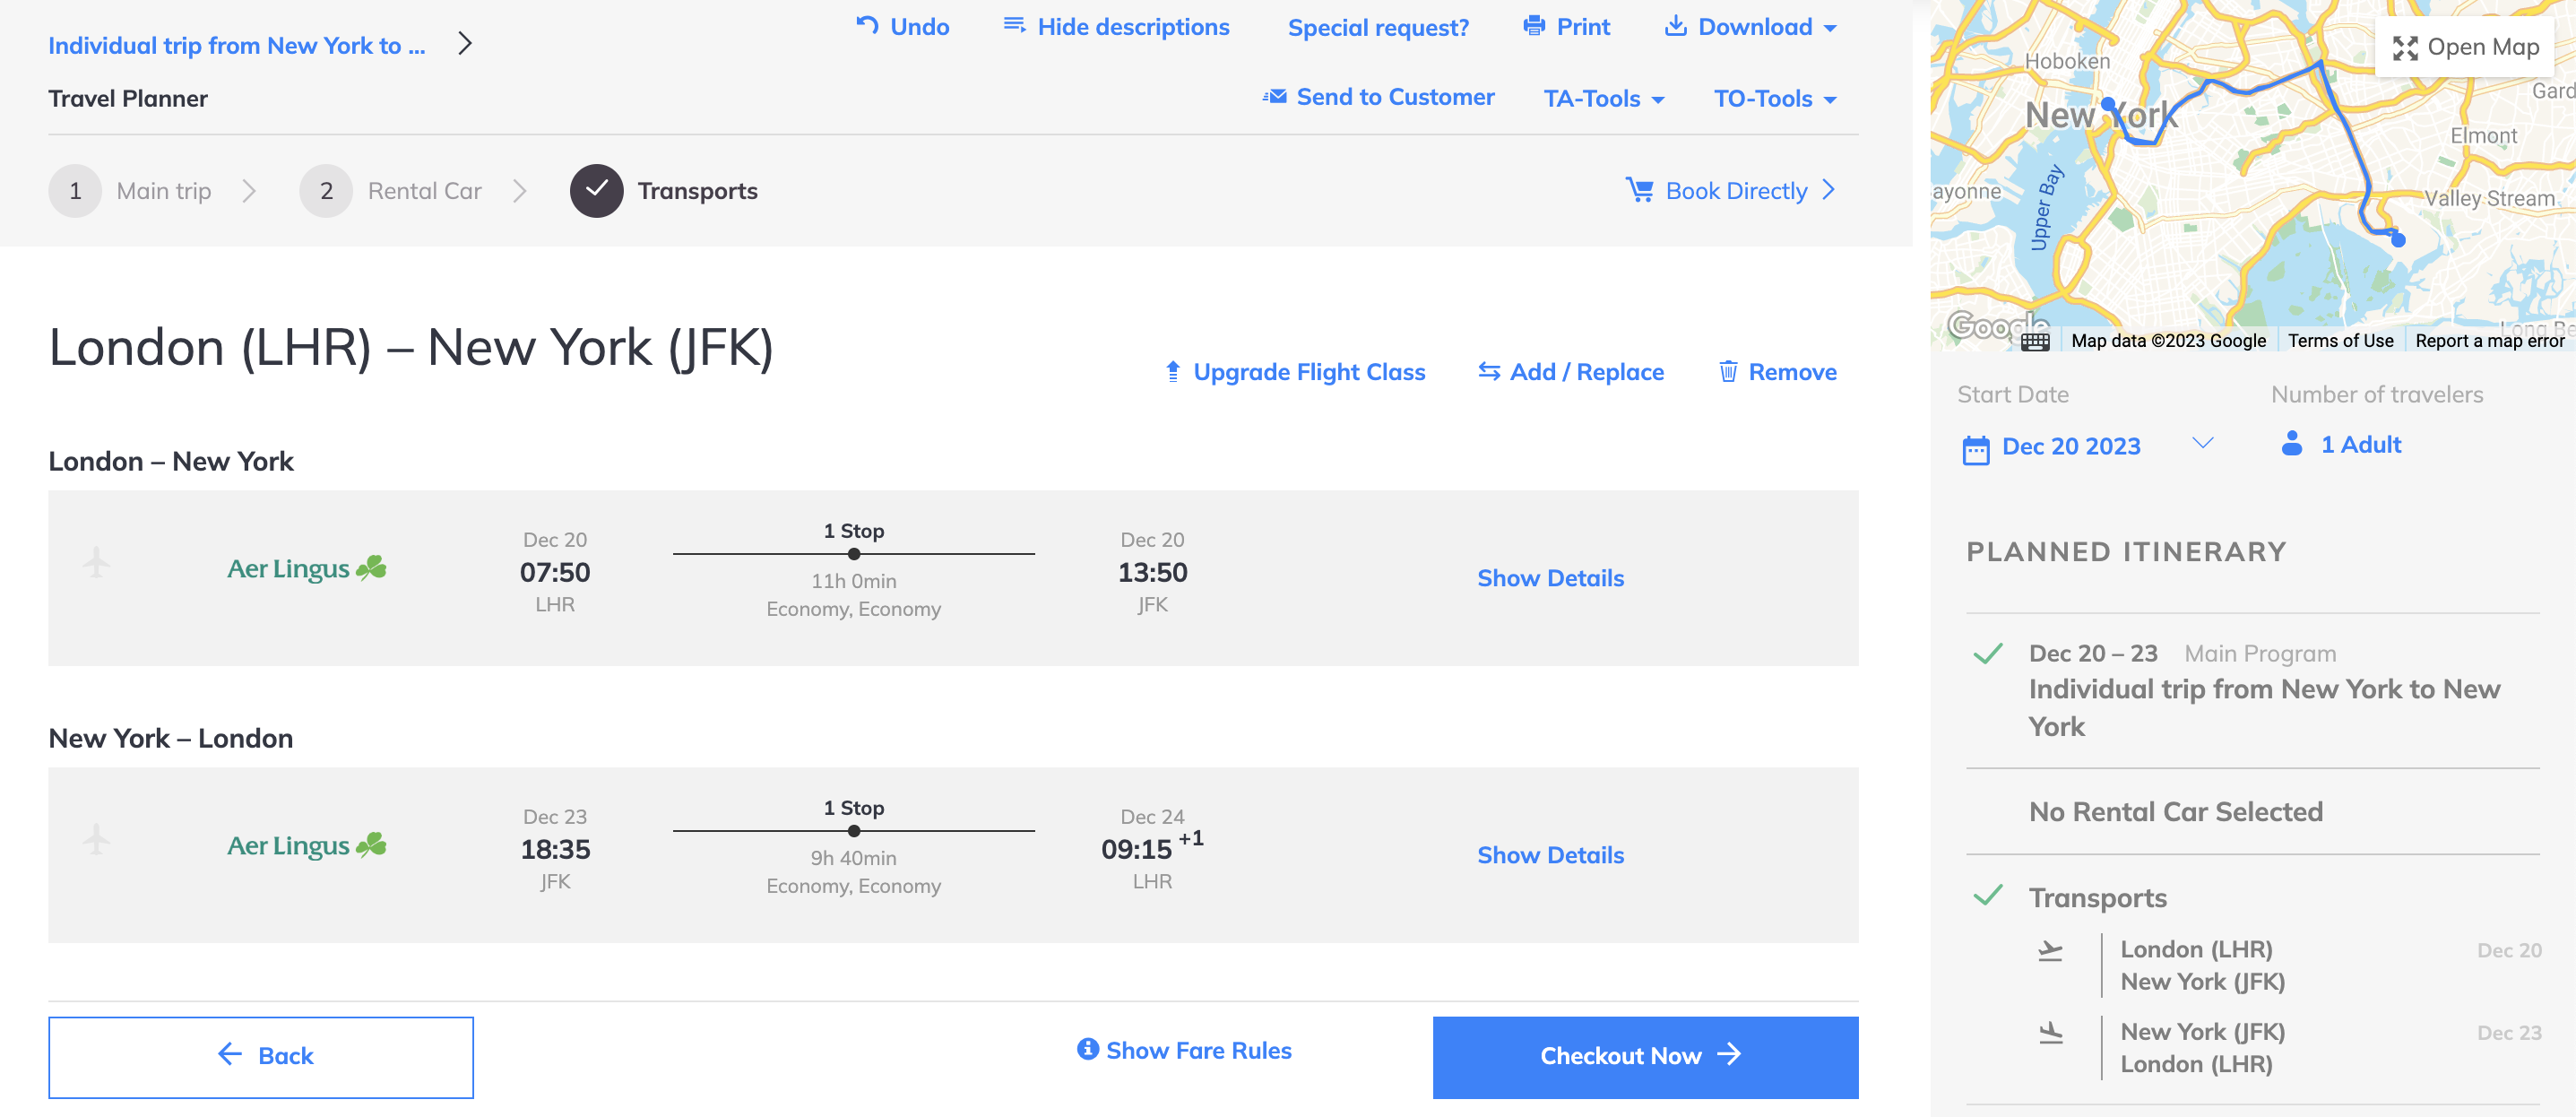Toggle Hide descriptions
The image size is (2576, 1117).
click(1116, 26)
